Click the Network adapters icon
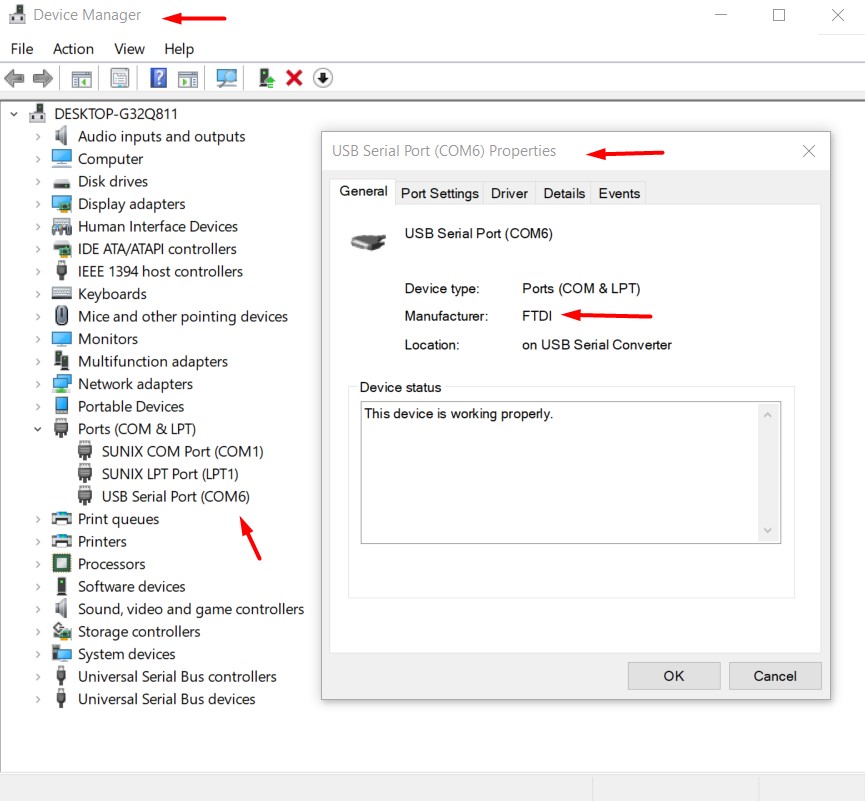Screen dimensions: 865x801 (x=61, y=383)
